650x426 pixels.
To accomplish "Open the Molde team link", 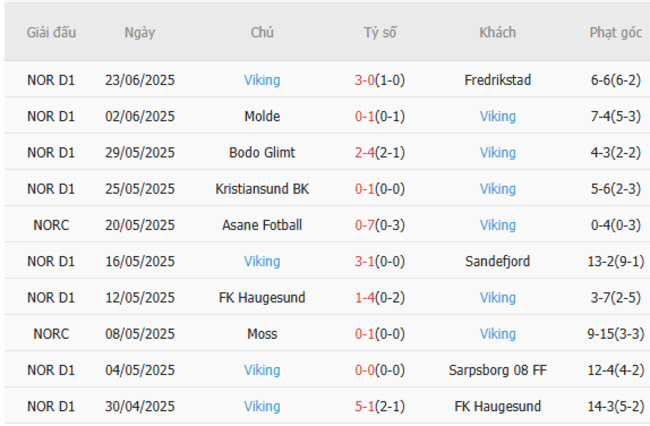I will (x=262, y=116).
